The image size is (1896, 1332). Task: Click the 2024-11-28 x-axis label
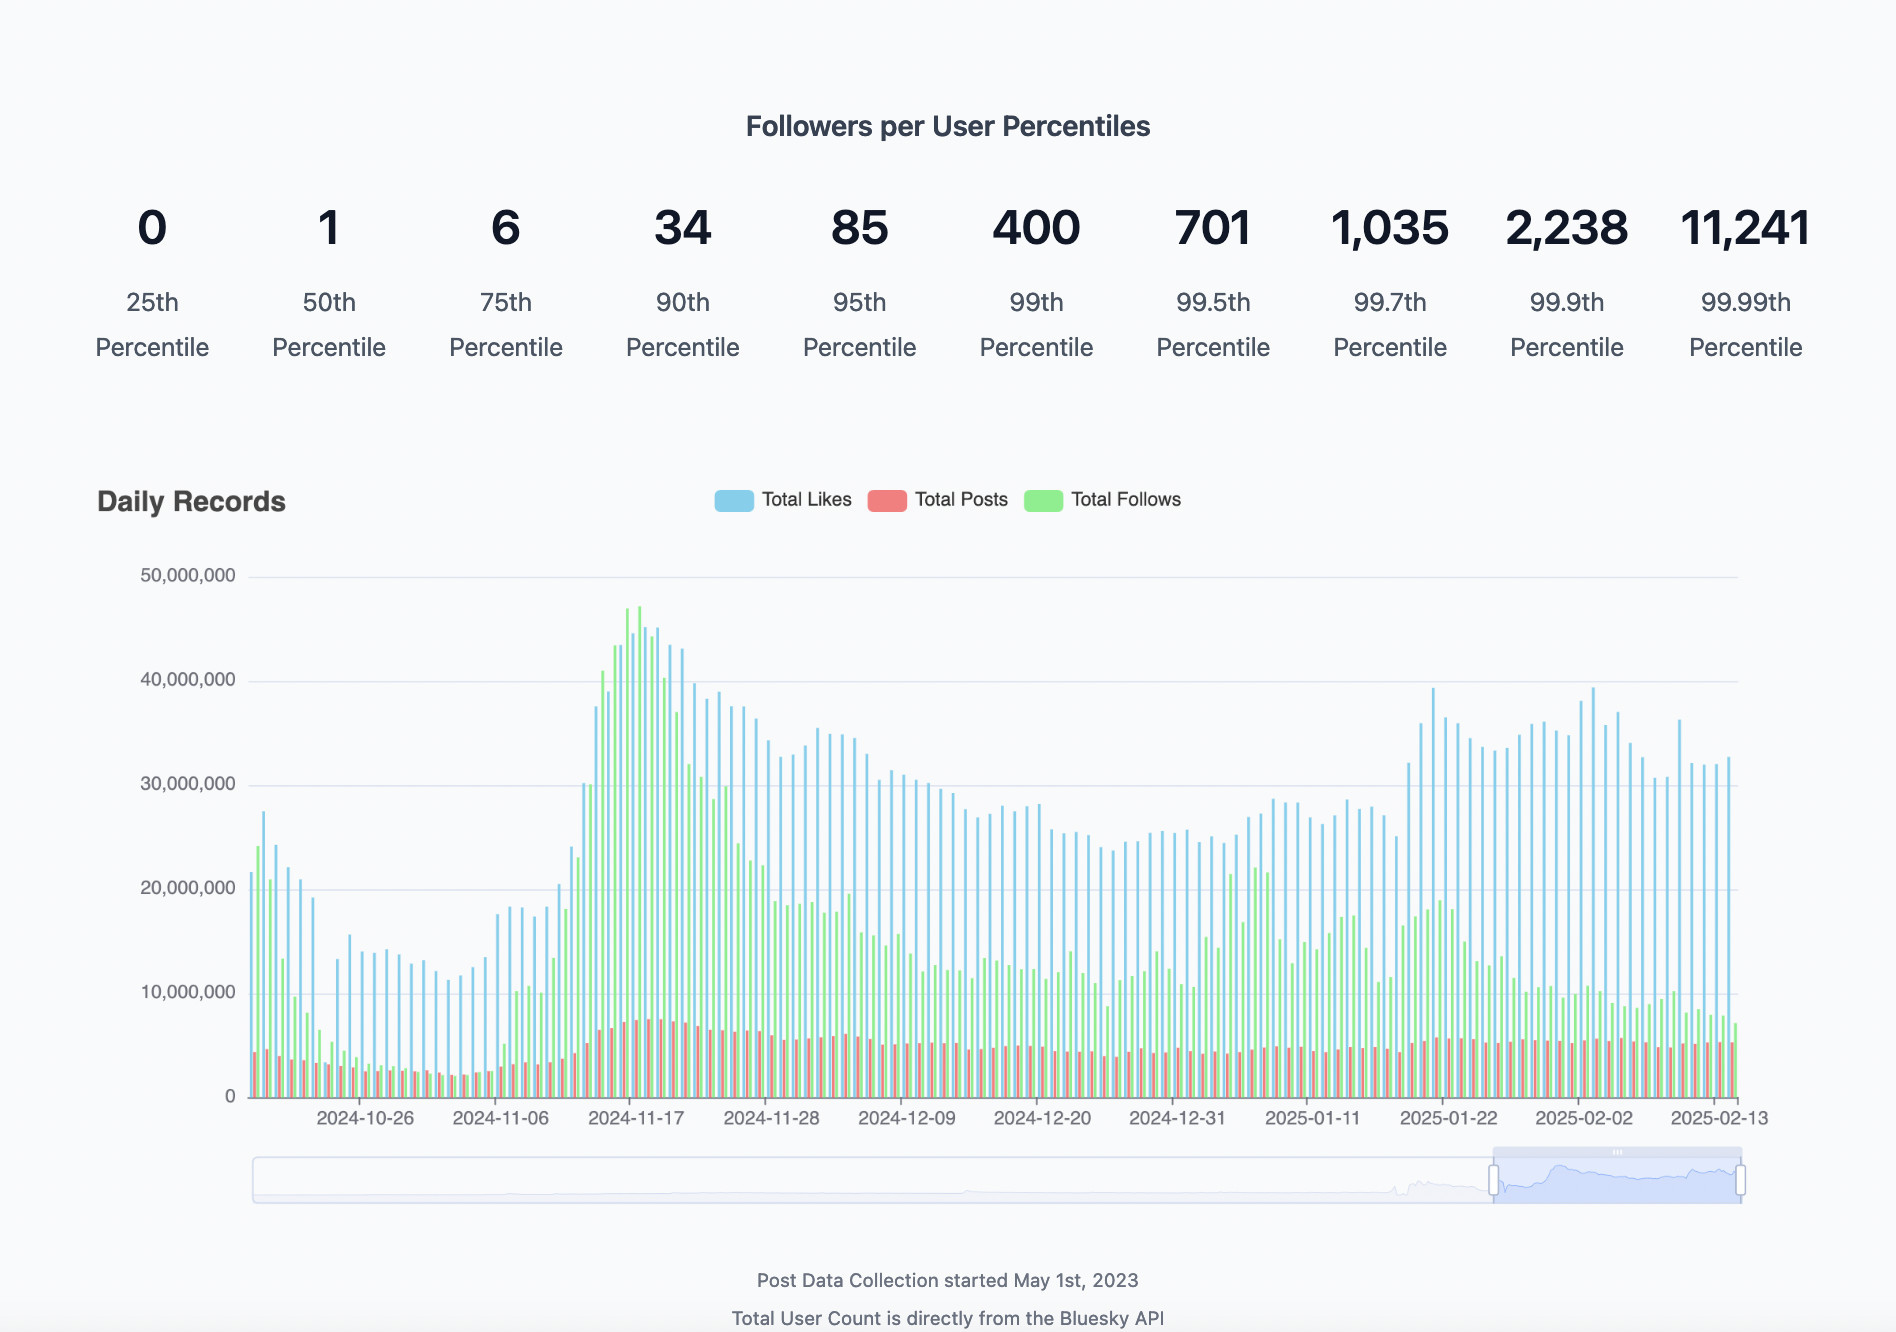tap(771, 1118)
